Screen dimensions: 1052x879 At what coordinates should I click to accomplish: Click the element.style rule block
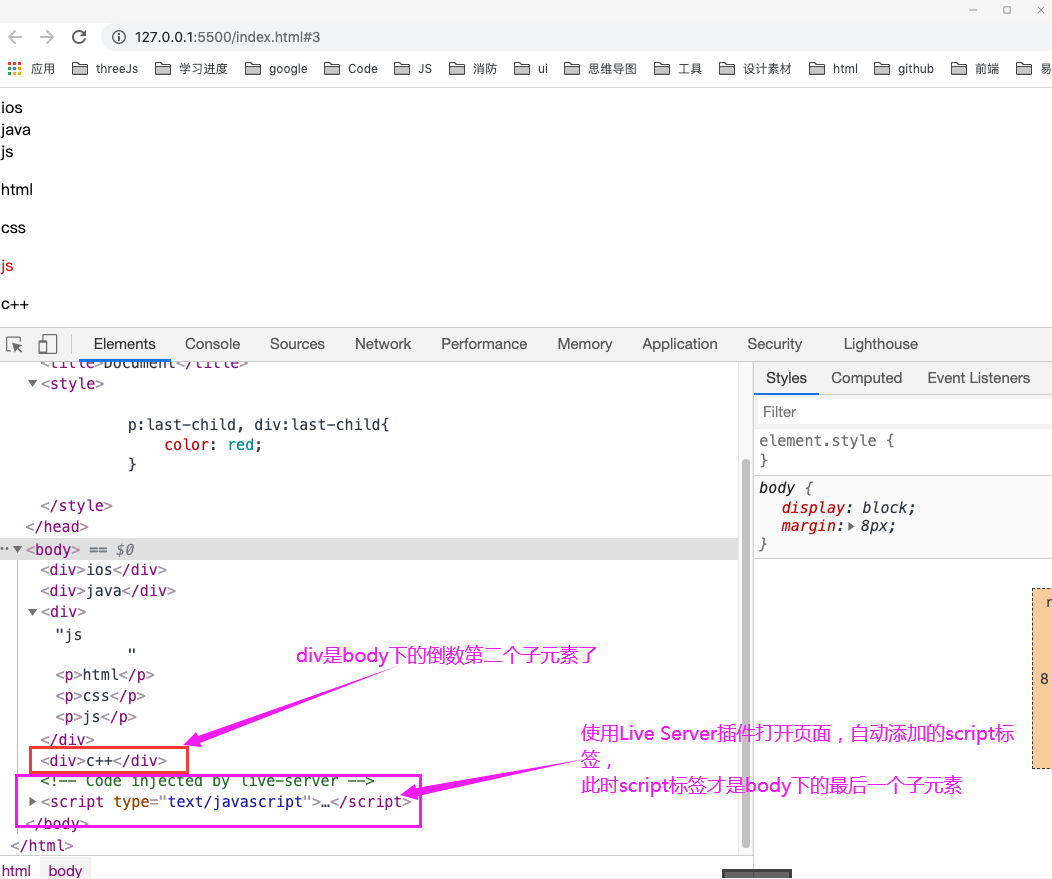[904, 450]
